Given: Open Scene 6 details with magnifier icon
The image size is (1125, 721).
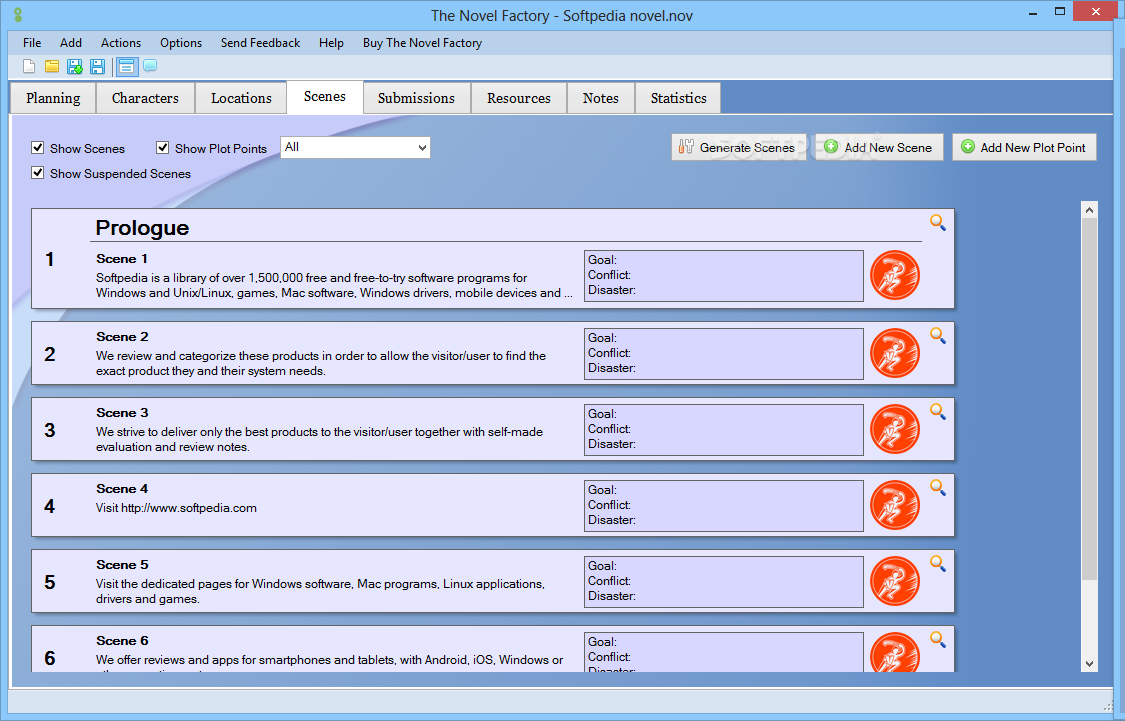Looking at the screenshot, I should coord(938,639).
